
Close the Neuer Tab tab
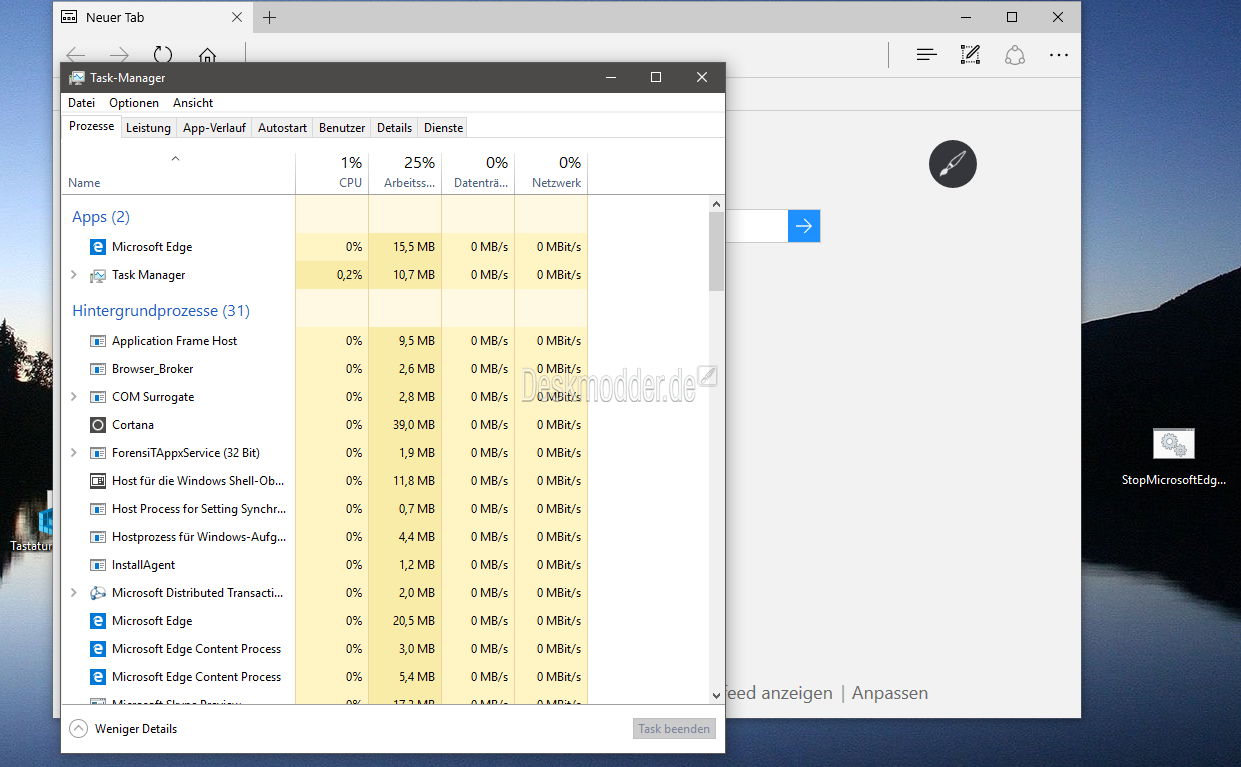pyautogui.click(x=237, y=17)
